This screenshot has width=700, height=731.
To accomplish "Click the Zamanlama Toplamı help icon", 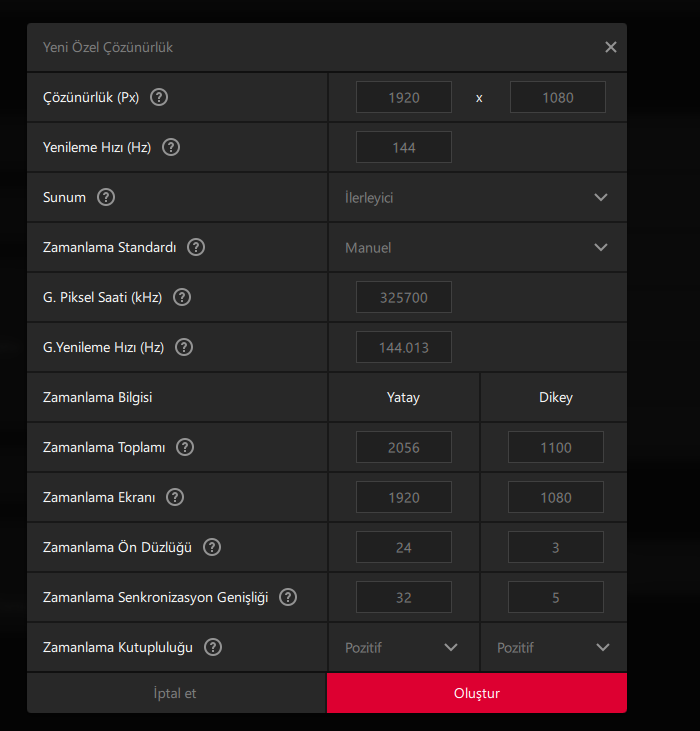I will pos(185,447).
